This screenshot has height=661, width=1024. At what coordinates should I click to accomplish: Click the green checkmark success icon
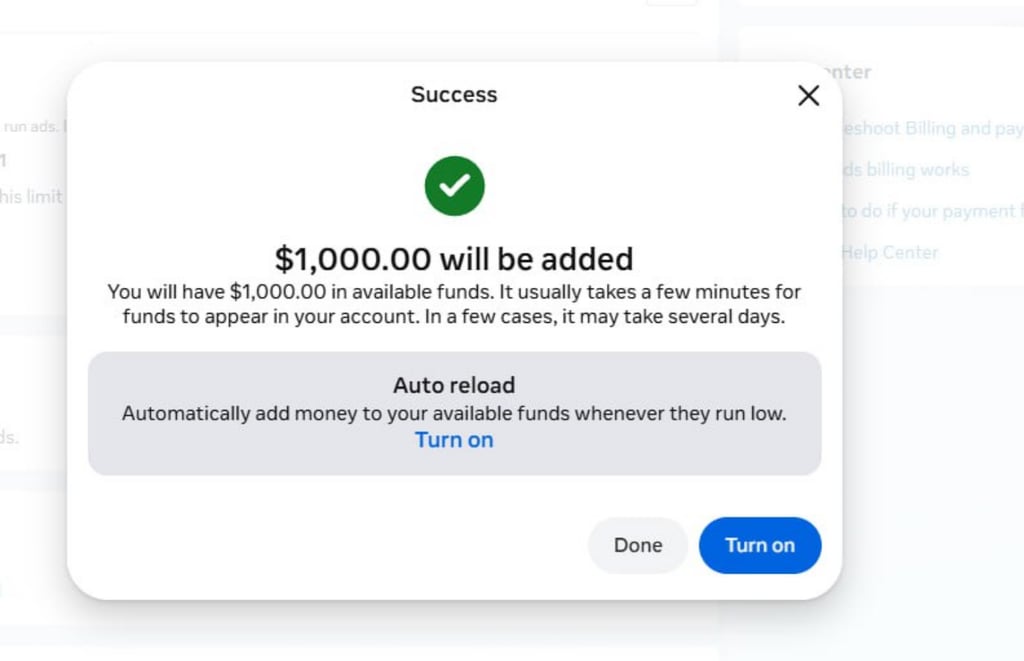pos(454,186)
